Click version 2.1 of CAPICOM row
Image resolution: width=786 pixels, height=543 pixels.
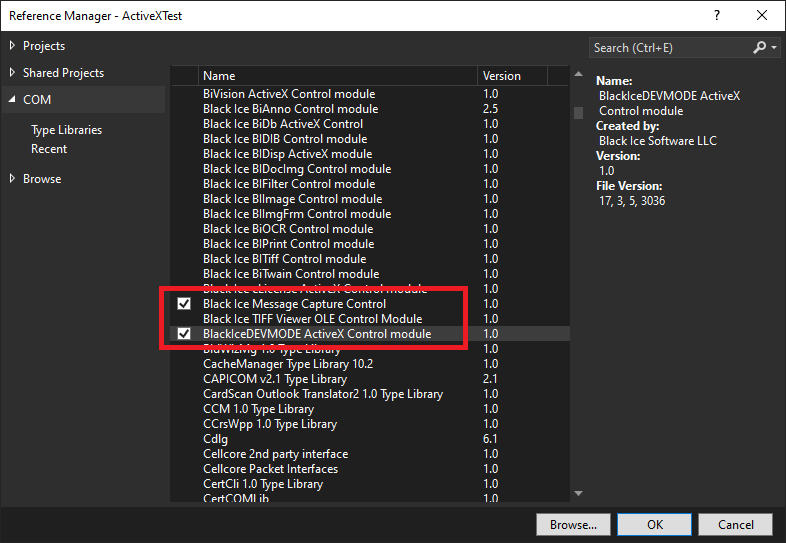(x=490, y=379)
